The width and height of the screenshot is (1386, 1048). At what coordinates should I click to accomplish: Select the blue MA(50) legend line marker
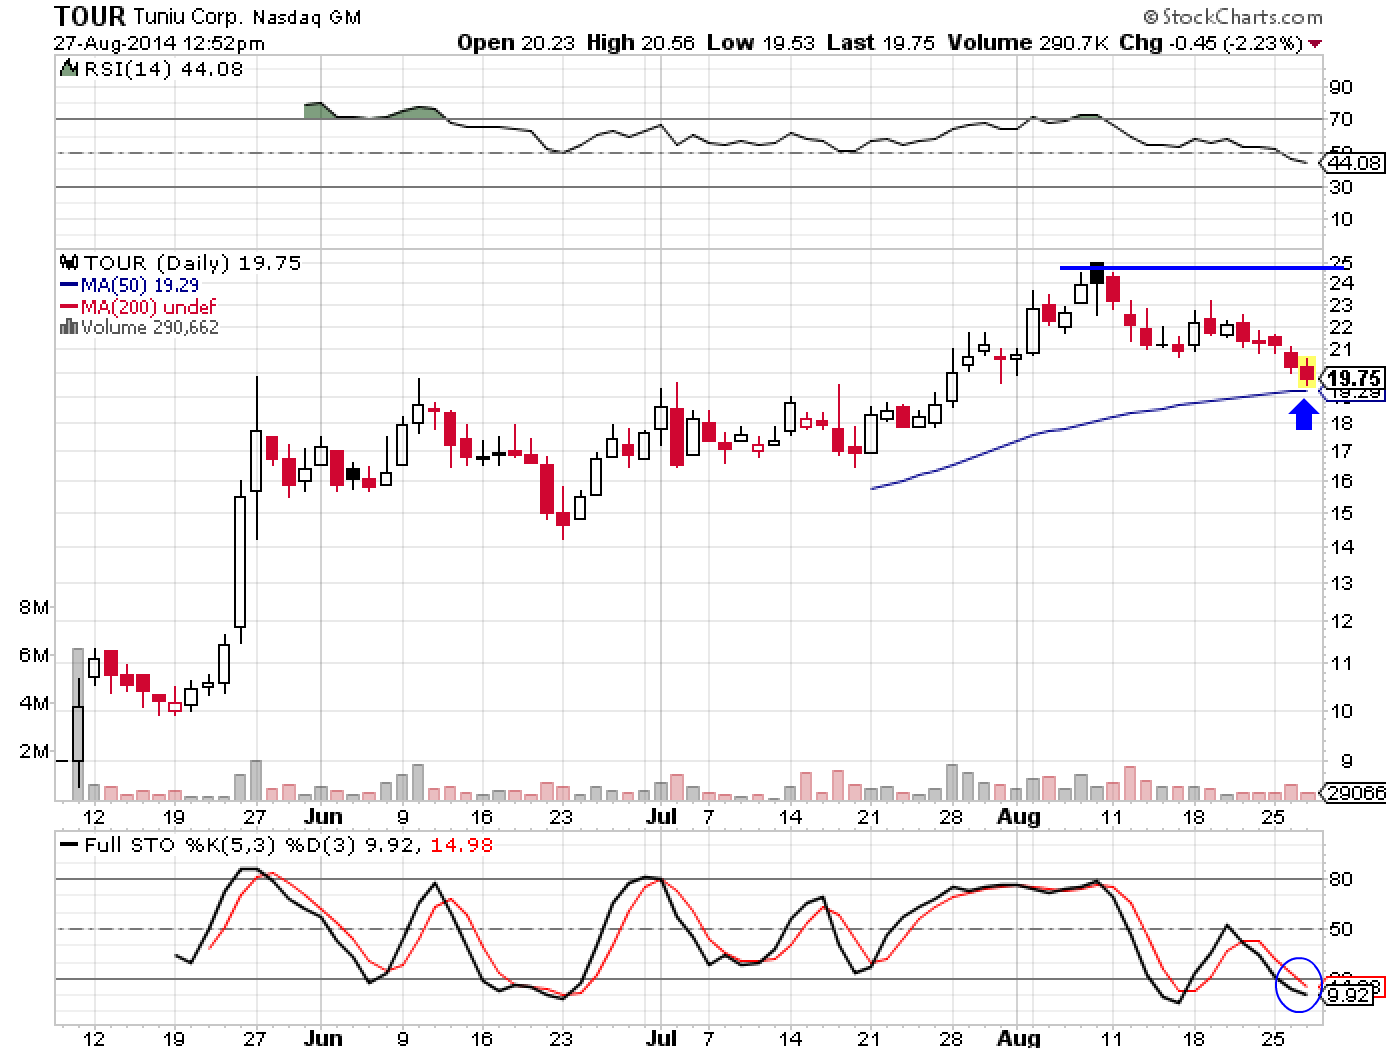click(x=68, y=285)
